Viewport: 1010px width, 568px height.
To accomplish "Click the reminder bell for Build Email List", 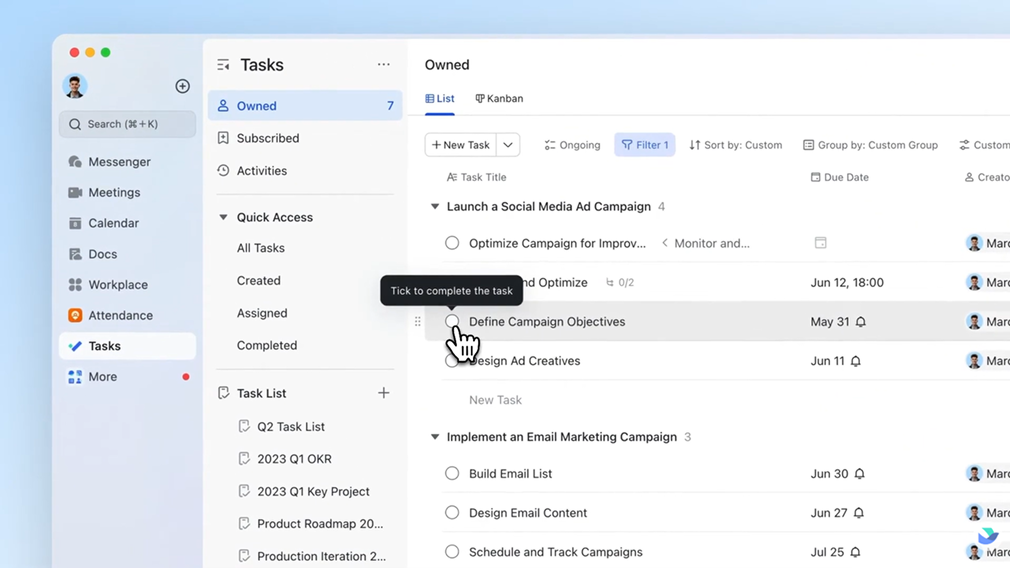I will [859, 474].
